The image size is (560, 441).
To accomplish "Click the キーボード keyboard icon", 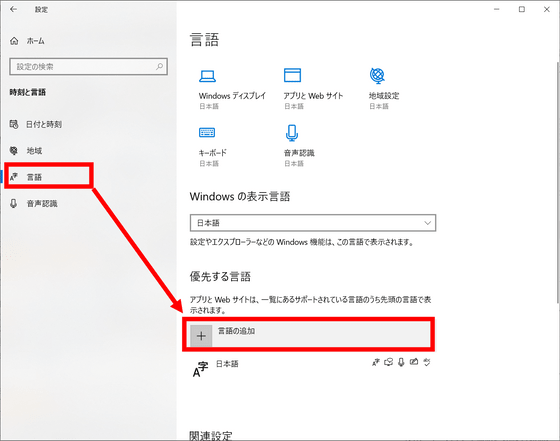I will 207,132.
